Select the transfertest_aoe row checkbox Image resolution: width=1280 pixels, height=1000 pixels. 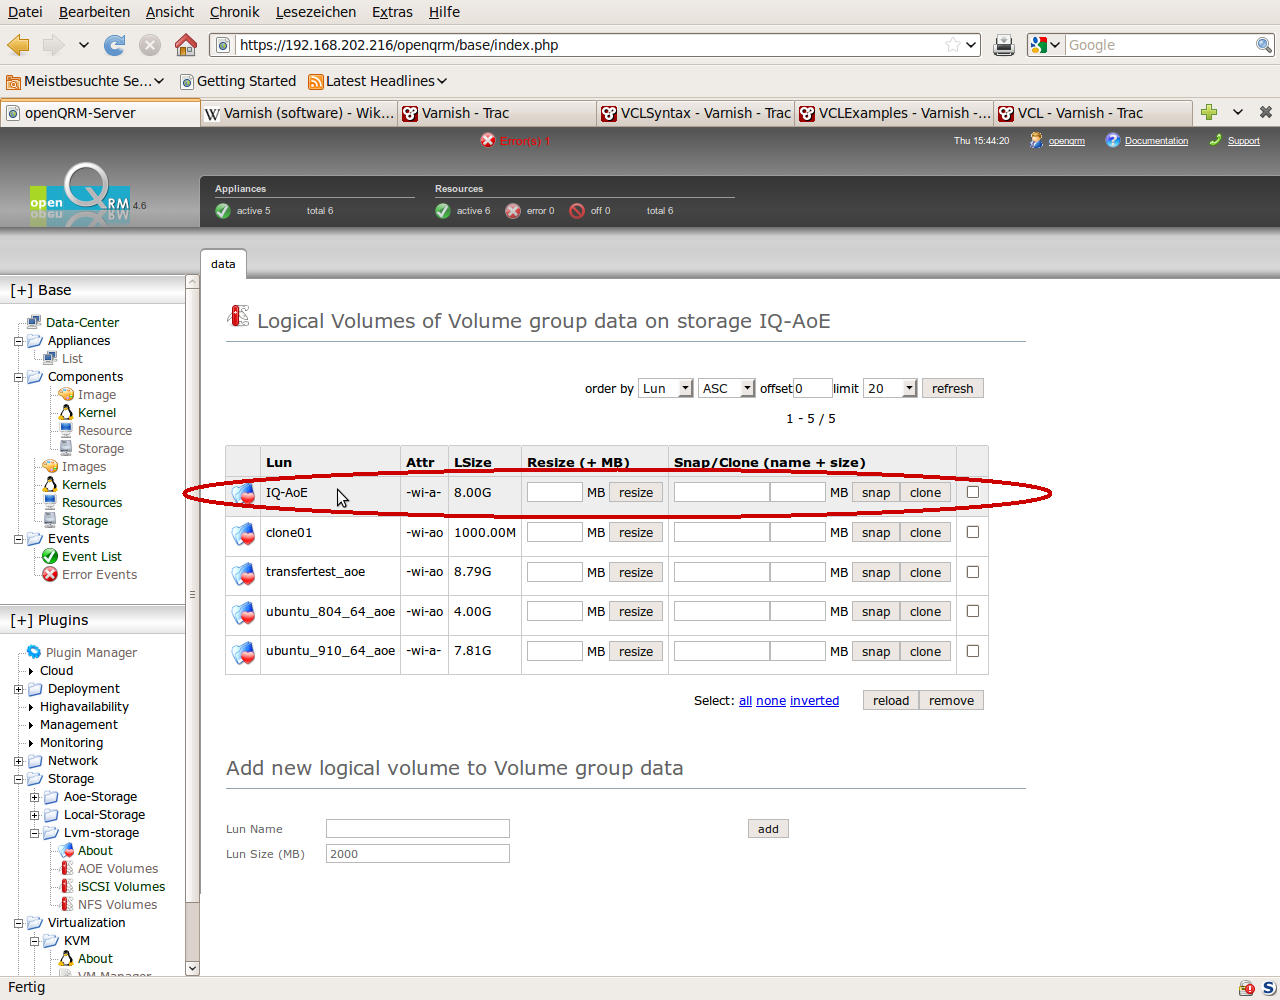(x=973, y=572)
